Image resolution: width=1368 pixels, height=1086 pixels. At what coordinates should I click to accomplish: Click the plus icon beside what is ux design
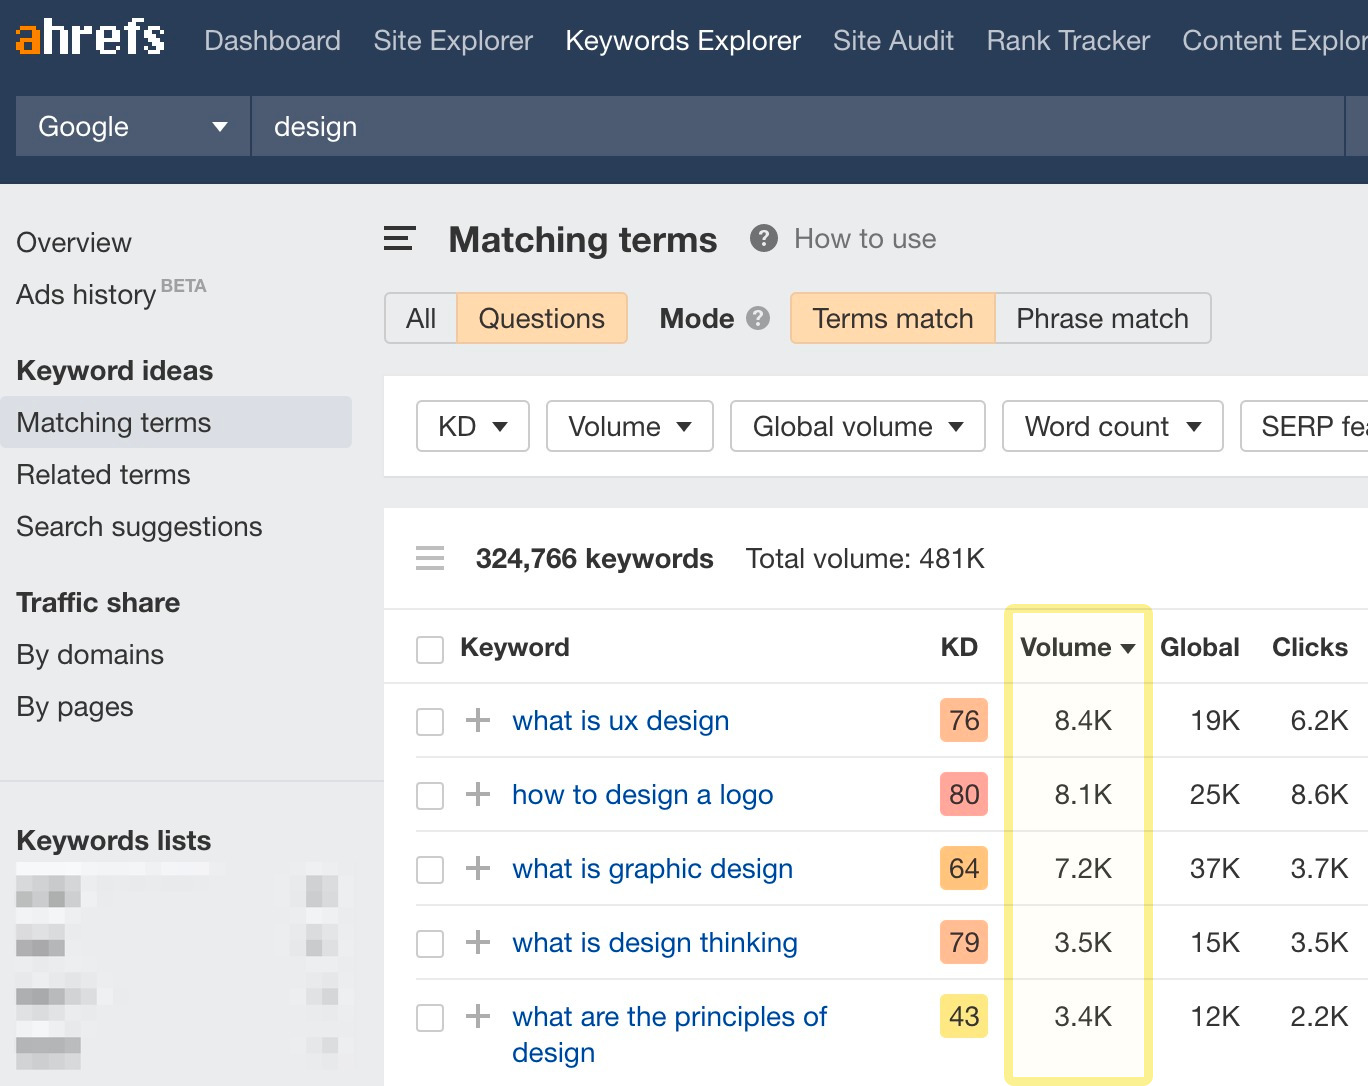tap(479, 720)
